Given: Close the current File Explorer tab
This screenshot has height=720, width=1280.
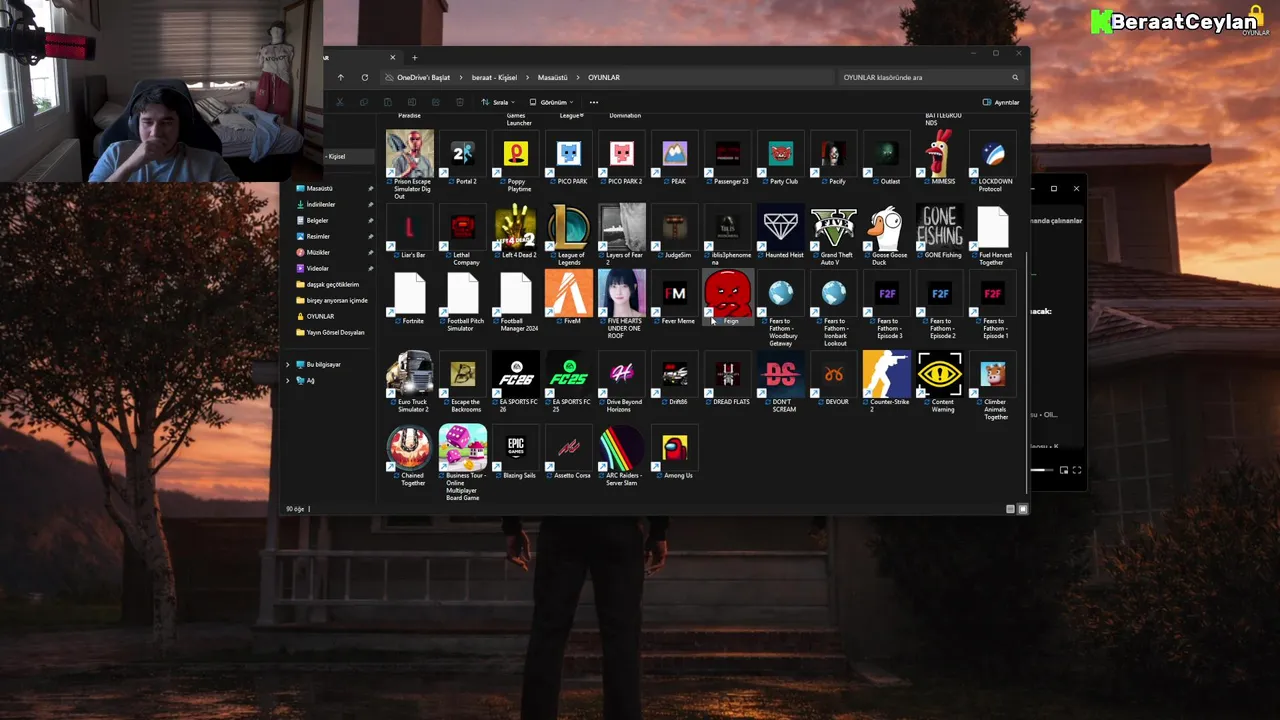Looking at the screenshot, I should (392, 57).
